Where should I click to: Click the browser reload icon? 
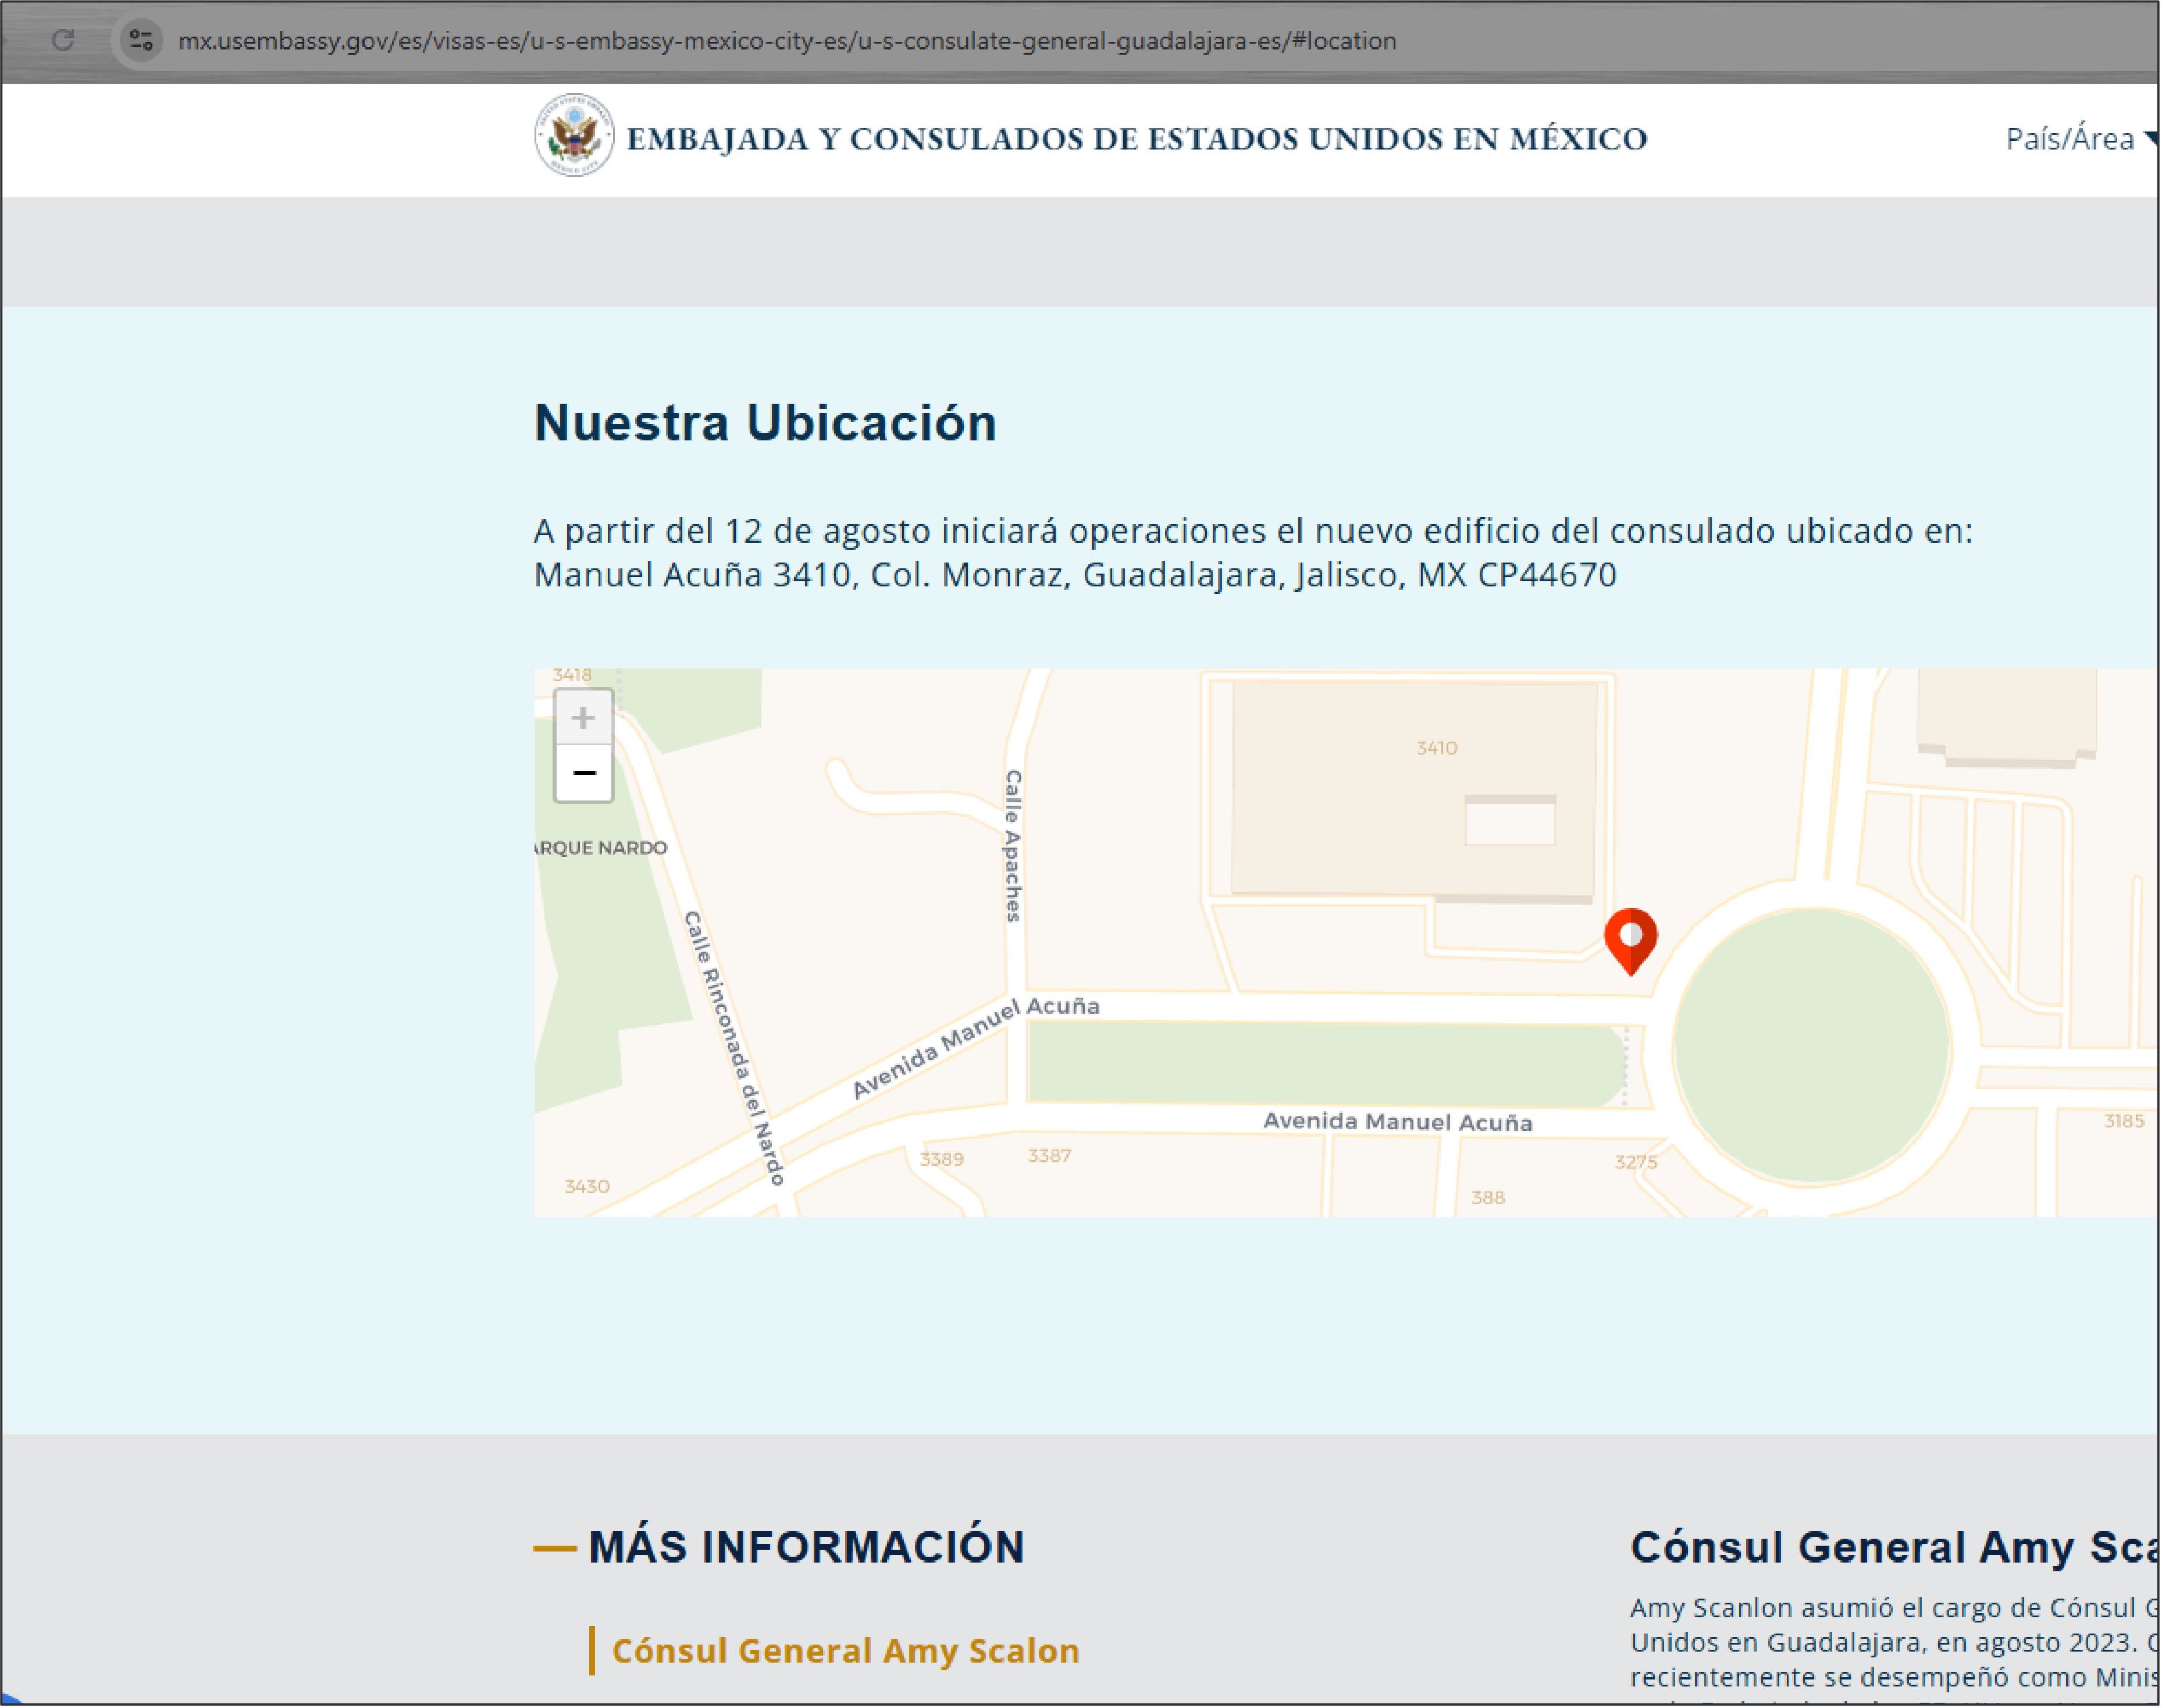[x=63, y=40]
